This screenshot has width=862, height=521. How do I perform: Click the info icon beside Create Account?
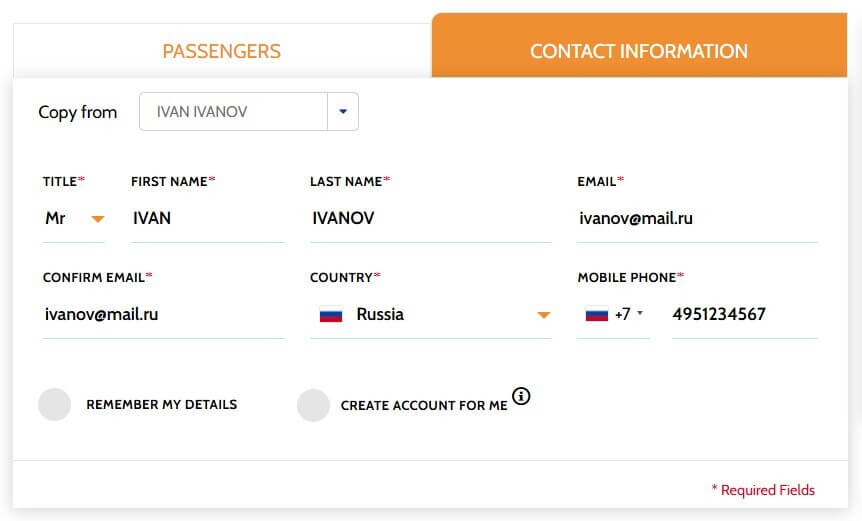(x=521, y=396)
